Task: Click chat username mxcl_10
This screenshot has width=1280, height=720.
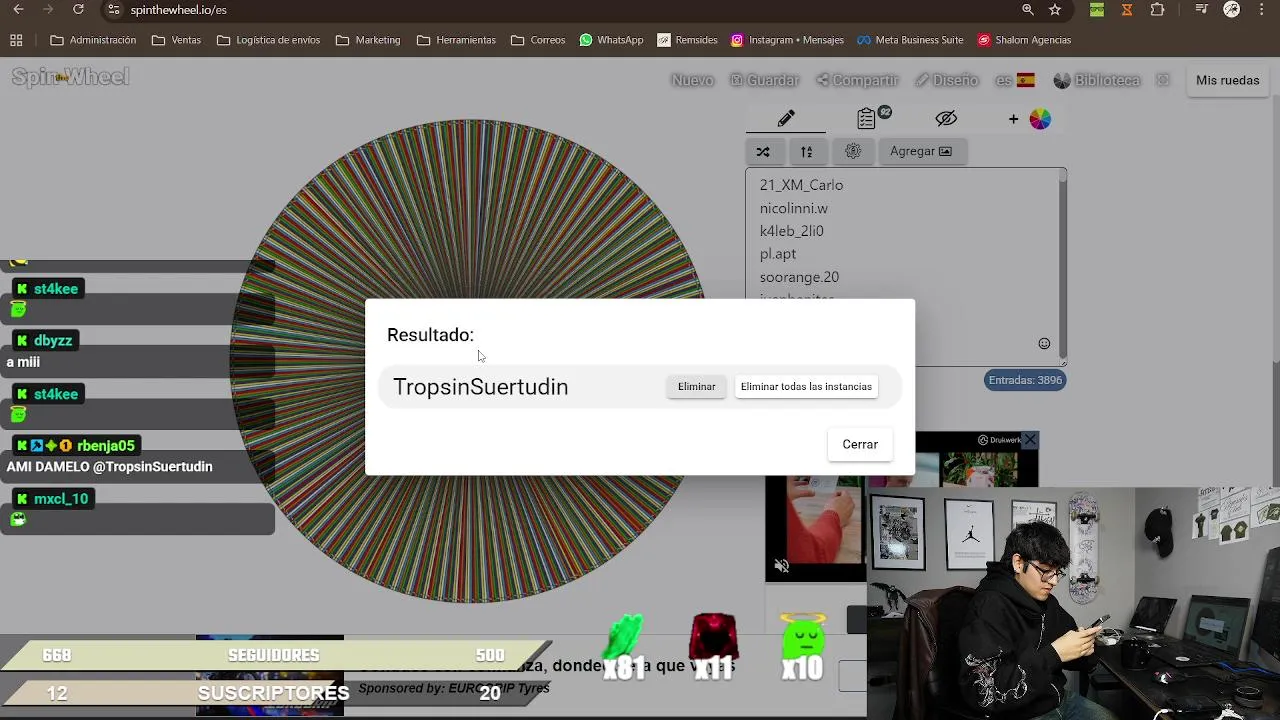Action: point(61,499)
